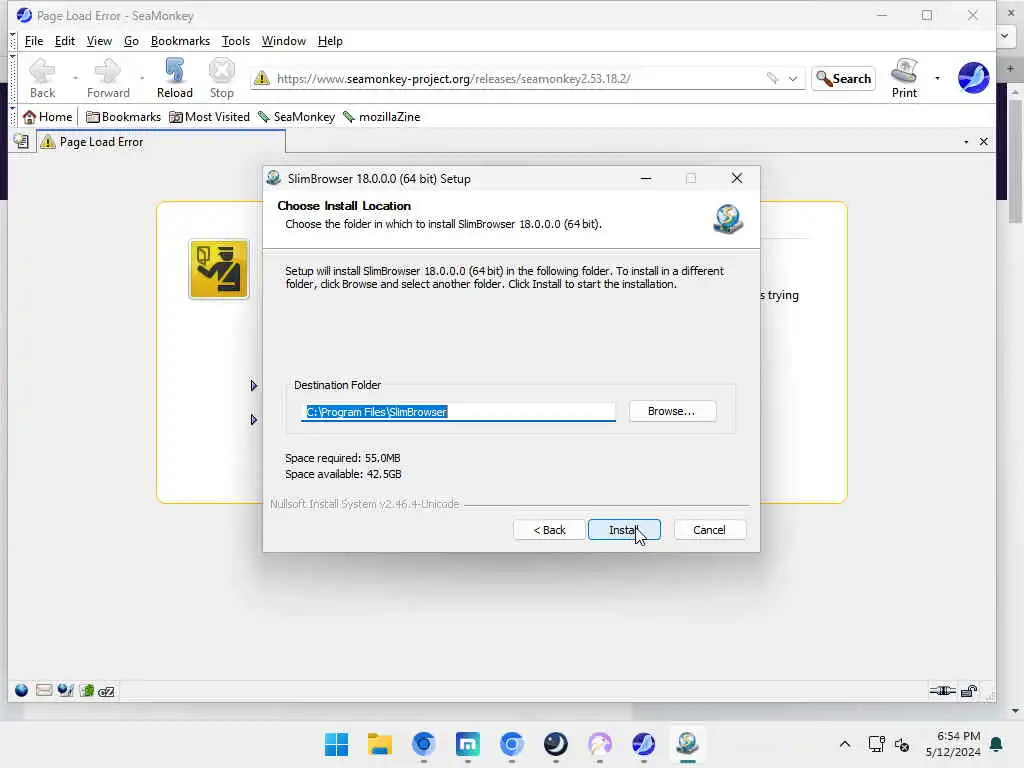Open ChatZilla icon in status bar
This screenshot has height=768, width=1024.
[106, 691]
